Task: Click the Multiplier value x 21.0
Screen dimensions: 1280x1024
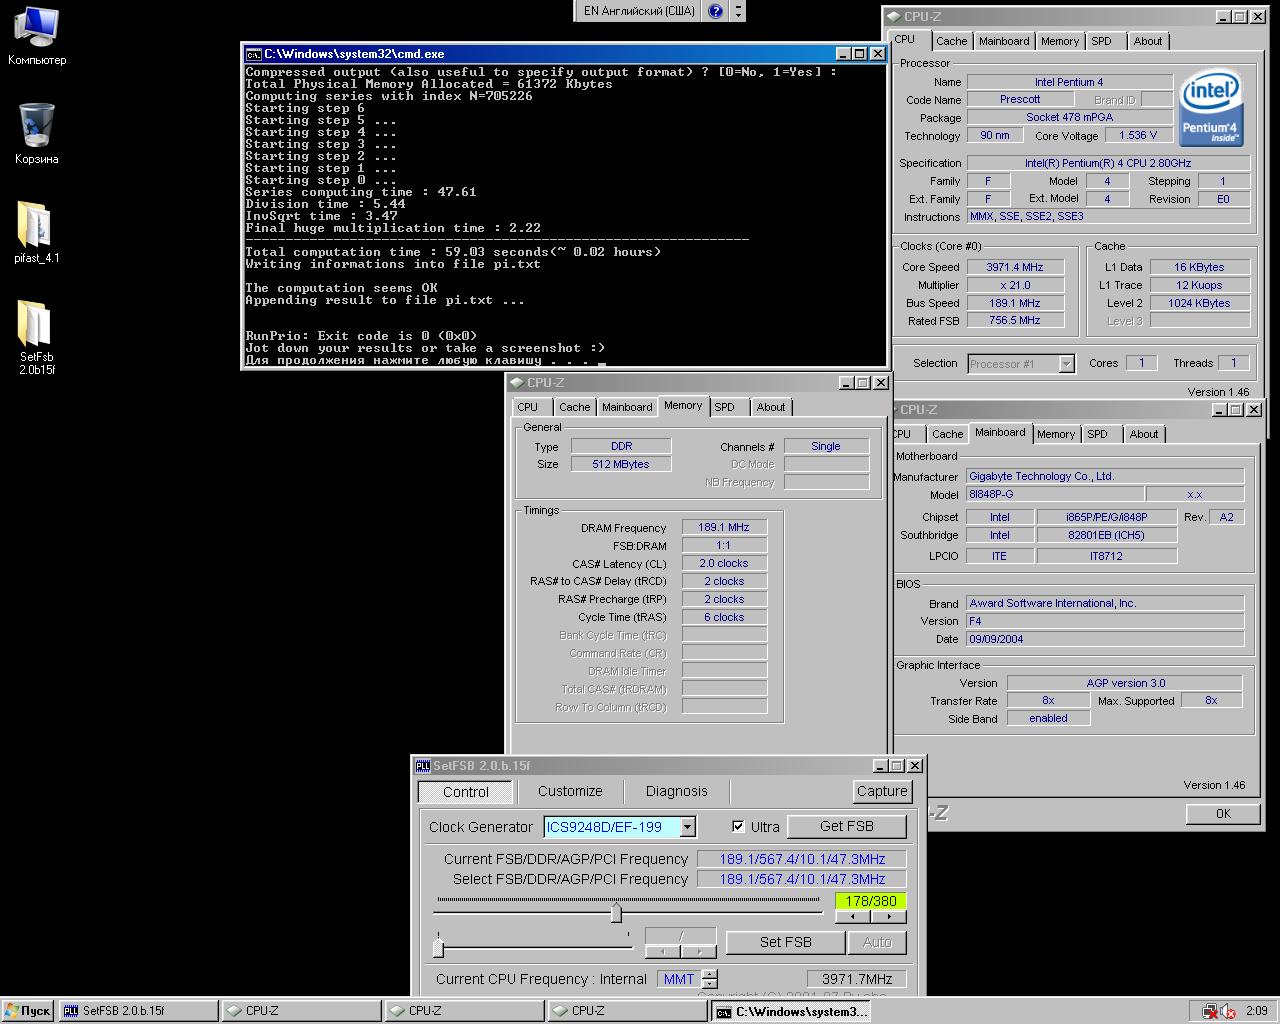Action: [1014, 285]
